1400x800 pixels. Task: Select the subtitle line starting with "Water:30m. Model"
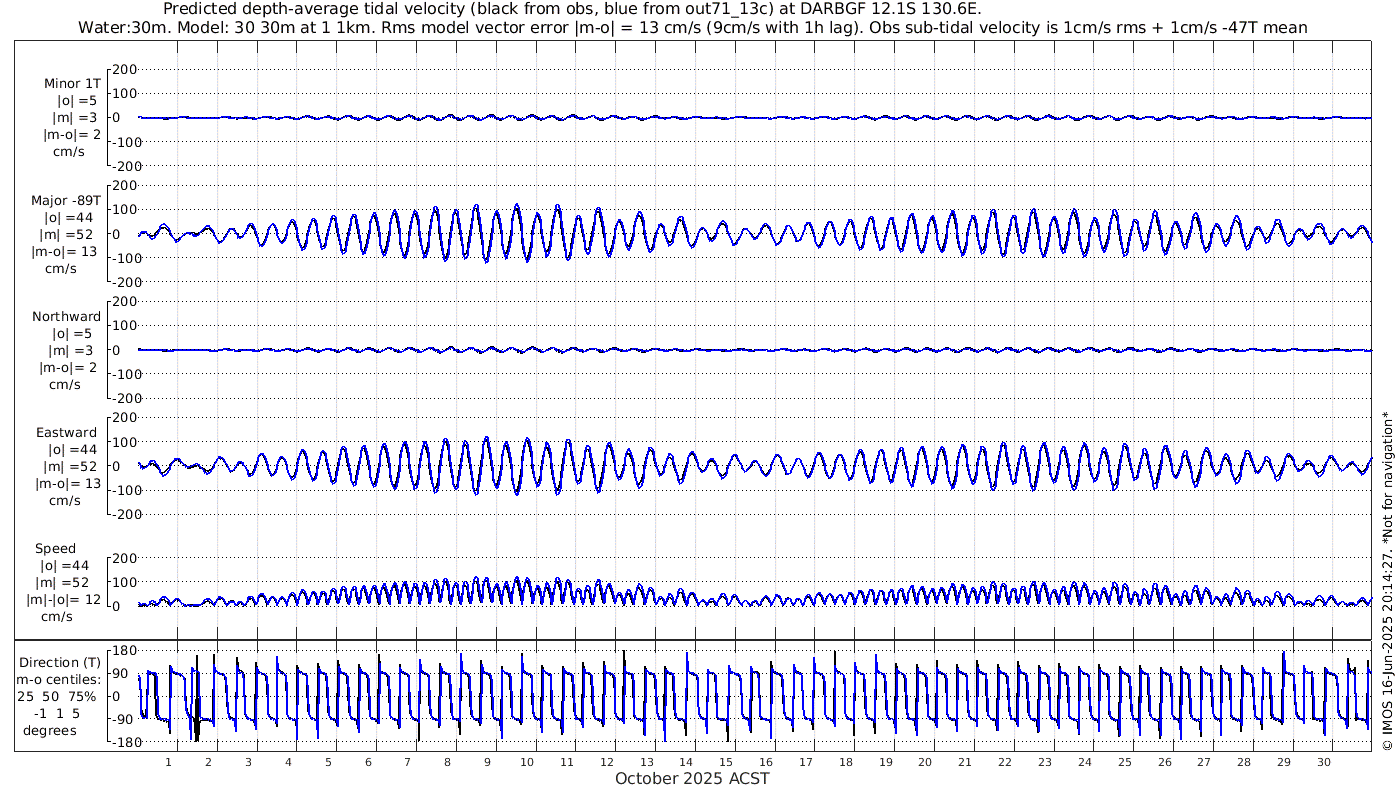coord(692,27)
